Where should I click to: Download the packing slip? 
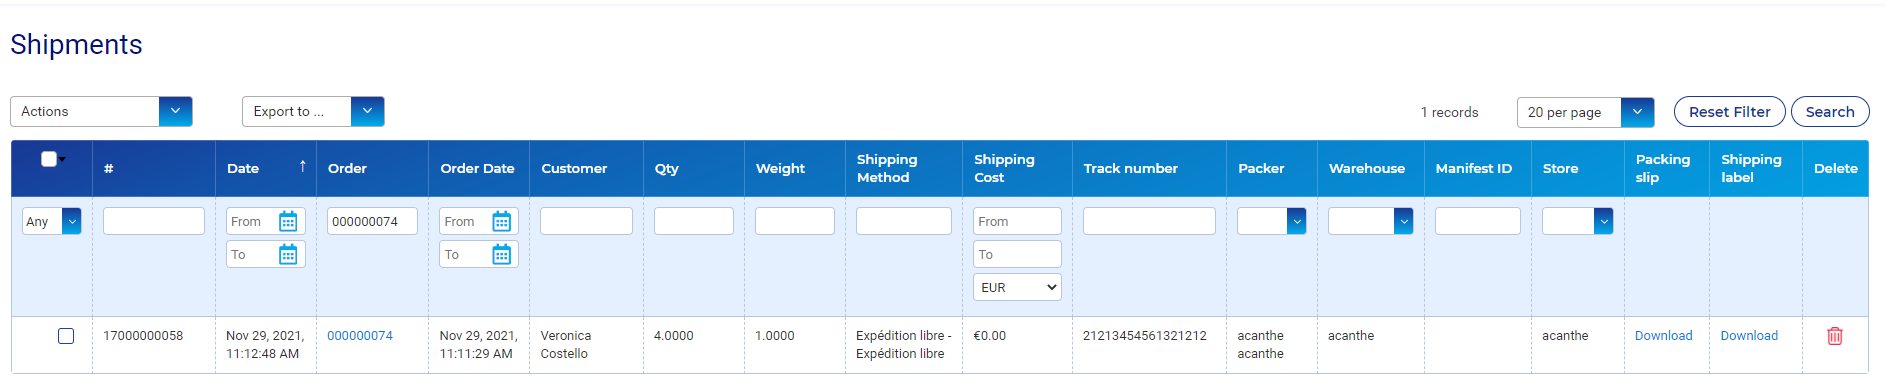[x=1663, y=336]
